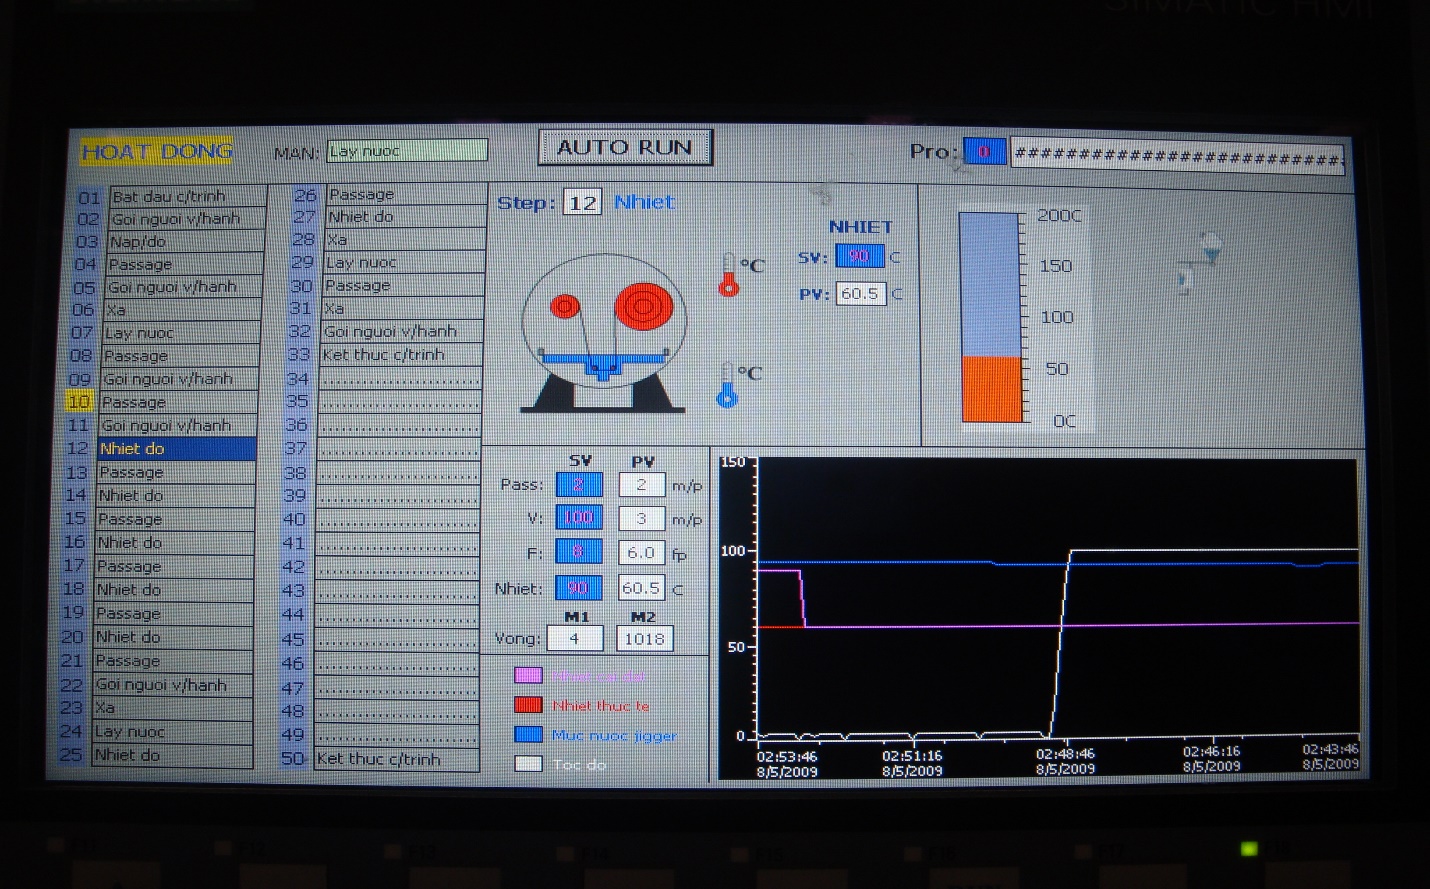This screenshot has width=1430, height=889.
Task: Click the red hot-temperature thermometer icon
Action: pos(729,275)
